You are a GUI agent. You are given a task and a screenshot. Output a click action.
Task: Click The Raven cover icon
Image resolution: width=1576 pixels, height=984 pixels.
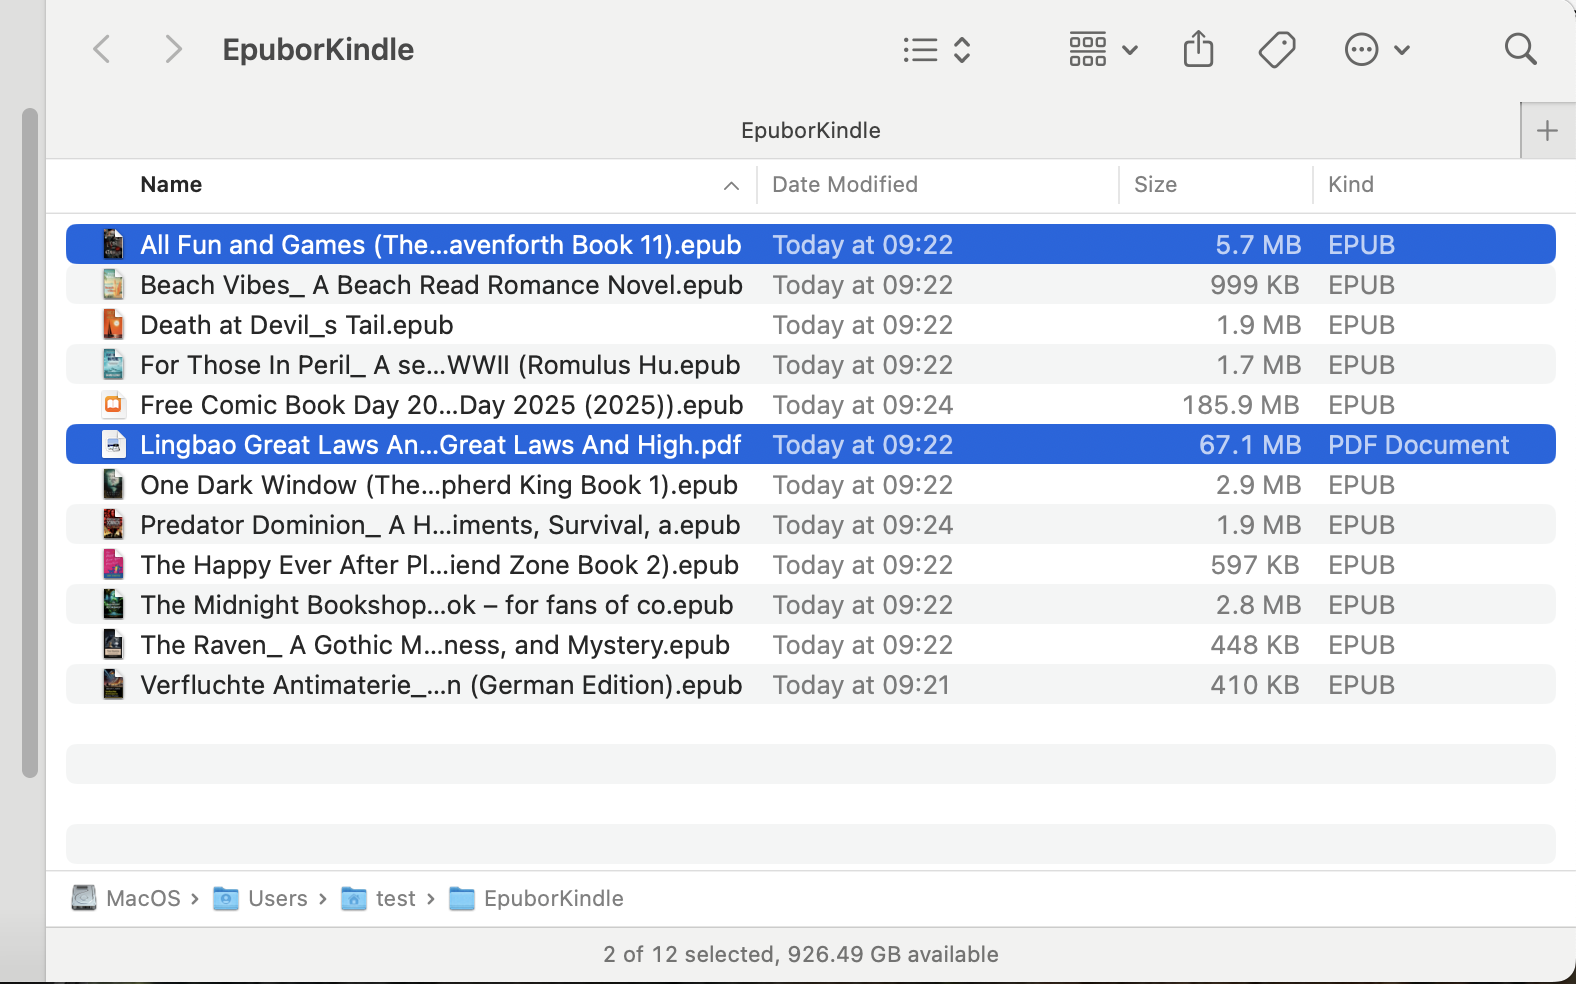[x=114, y=645]
